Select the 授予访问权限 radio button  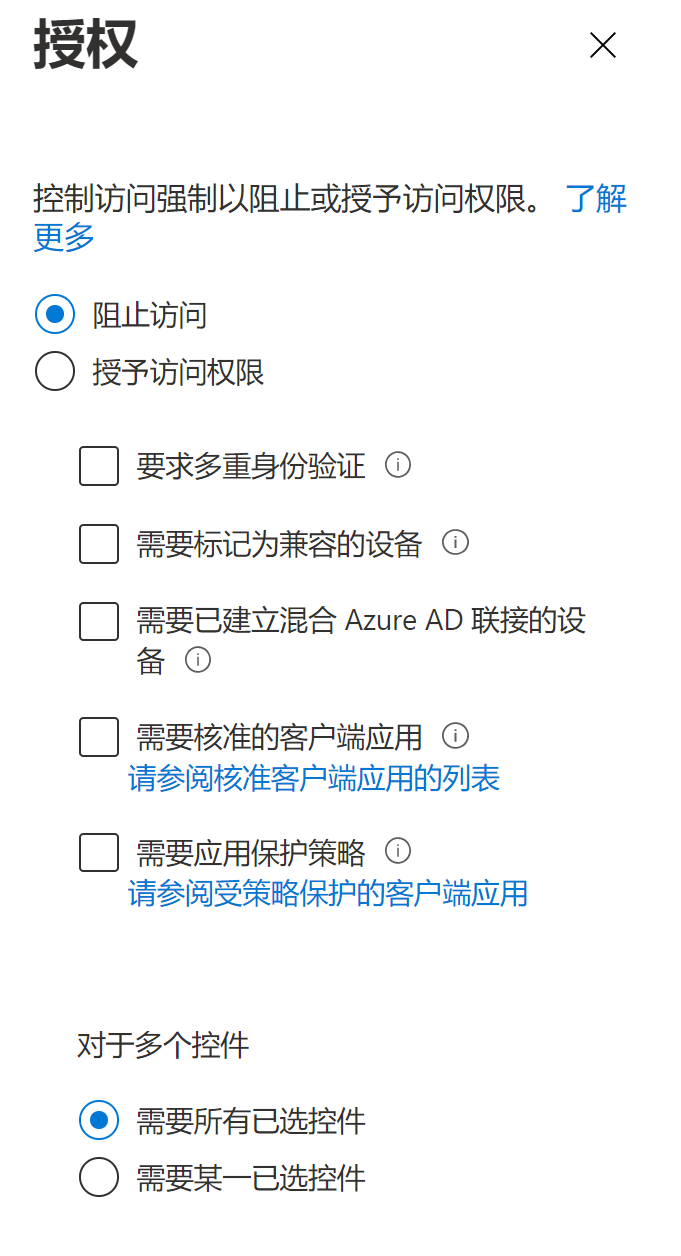tap(55, 372)
